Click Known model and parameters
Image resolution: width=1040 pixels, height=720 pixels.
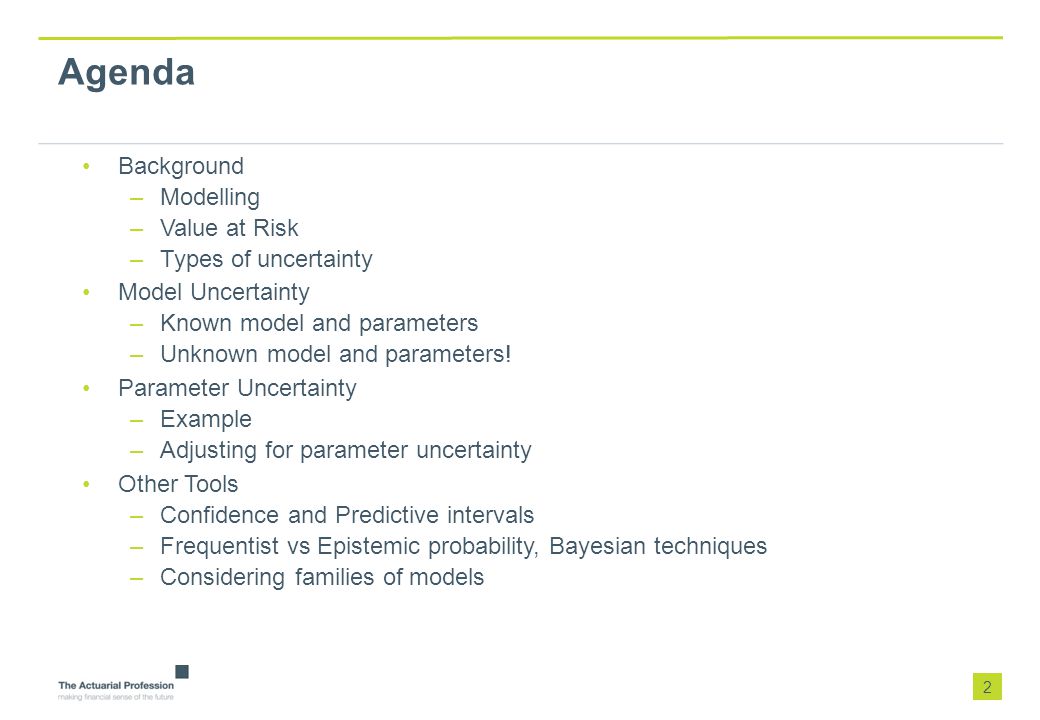pyautogui.click(x=318, y=324)
